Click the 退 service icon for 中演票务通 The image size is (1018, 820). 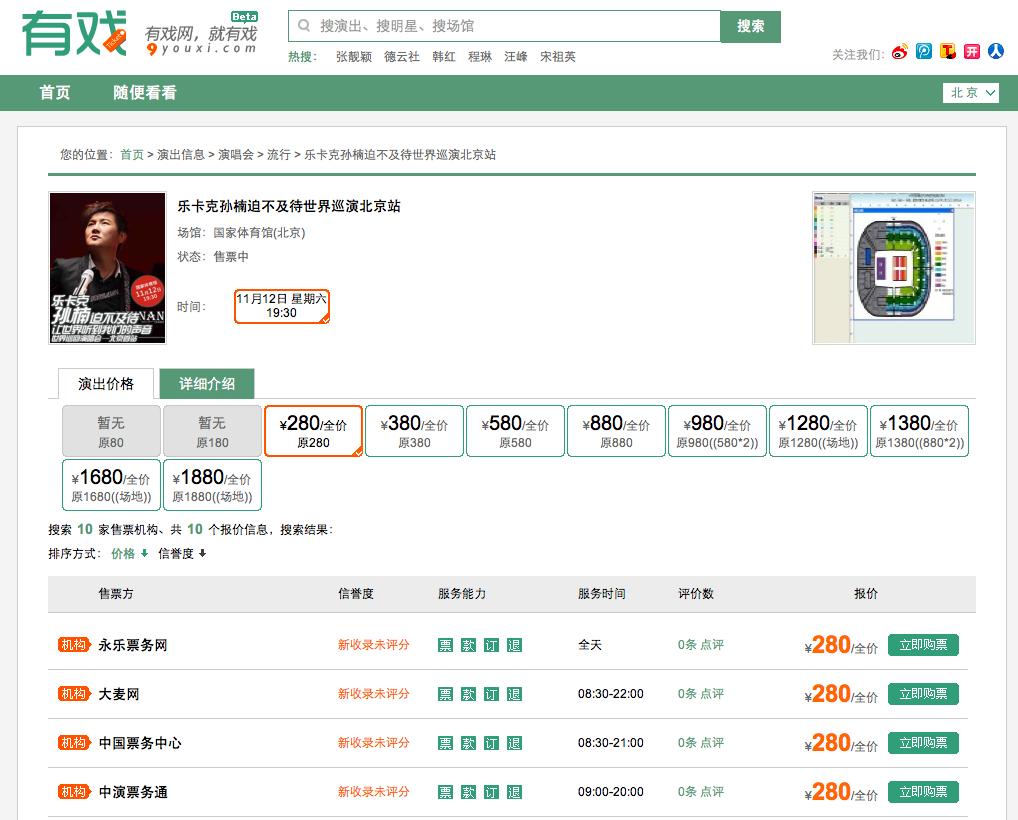(x=514, y=793)
